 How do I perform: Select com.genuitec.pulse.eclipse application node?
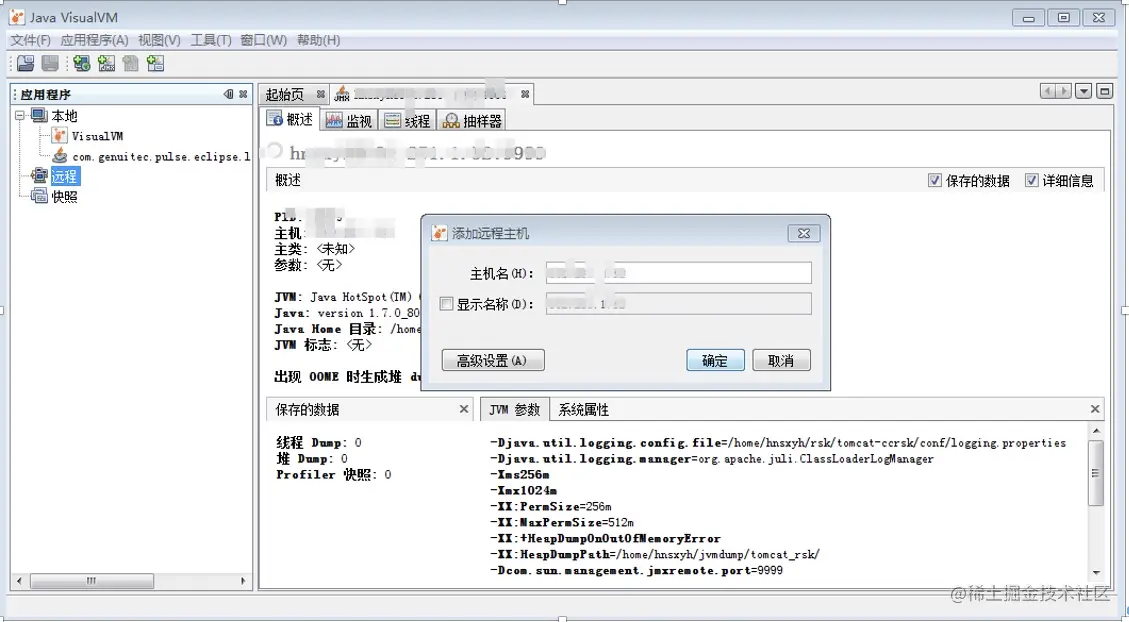pyautogui.click(x=161, y=156)
